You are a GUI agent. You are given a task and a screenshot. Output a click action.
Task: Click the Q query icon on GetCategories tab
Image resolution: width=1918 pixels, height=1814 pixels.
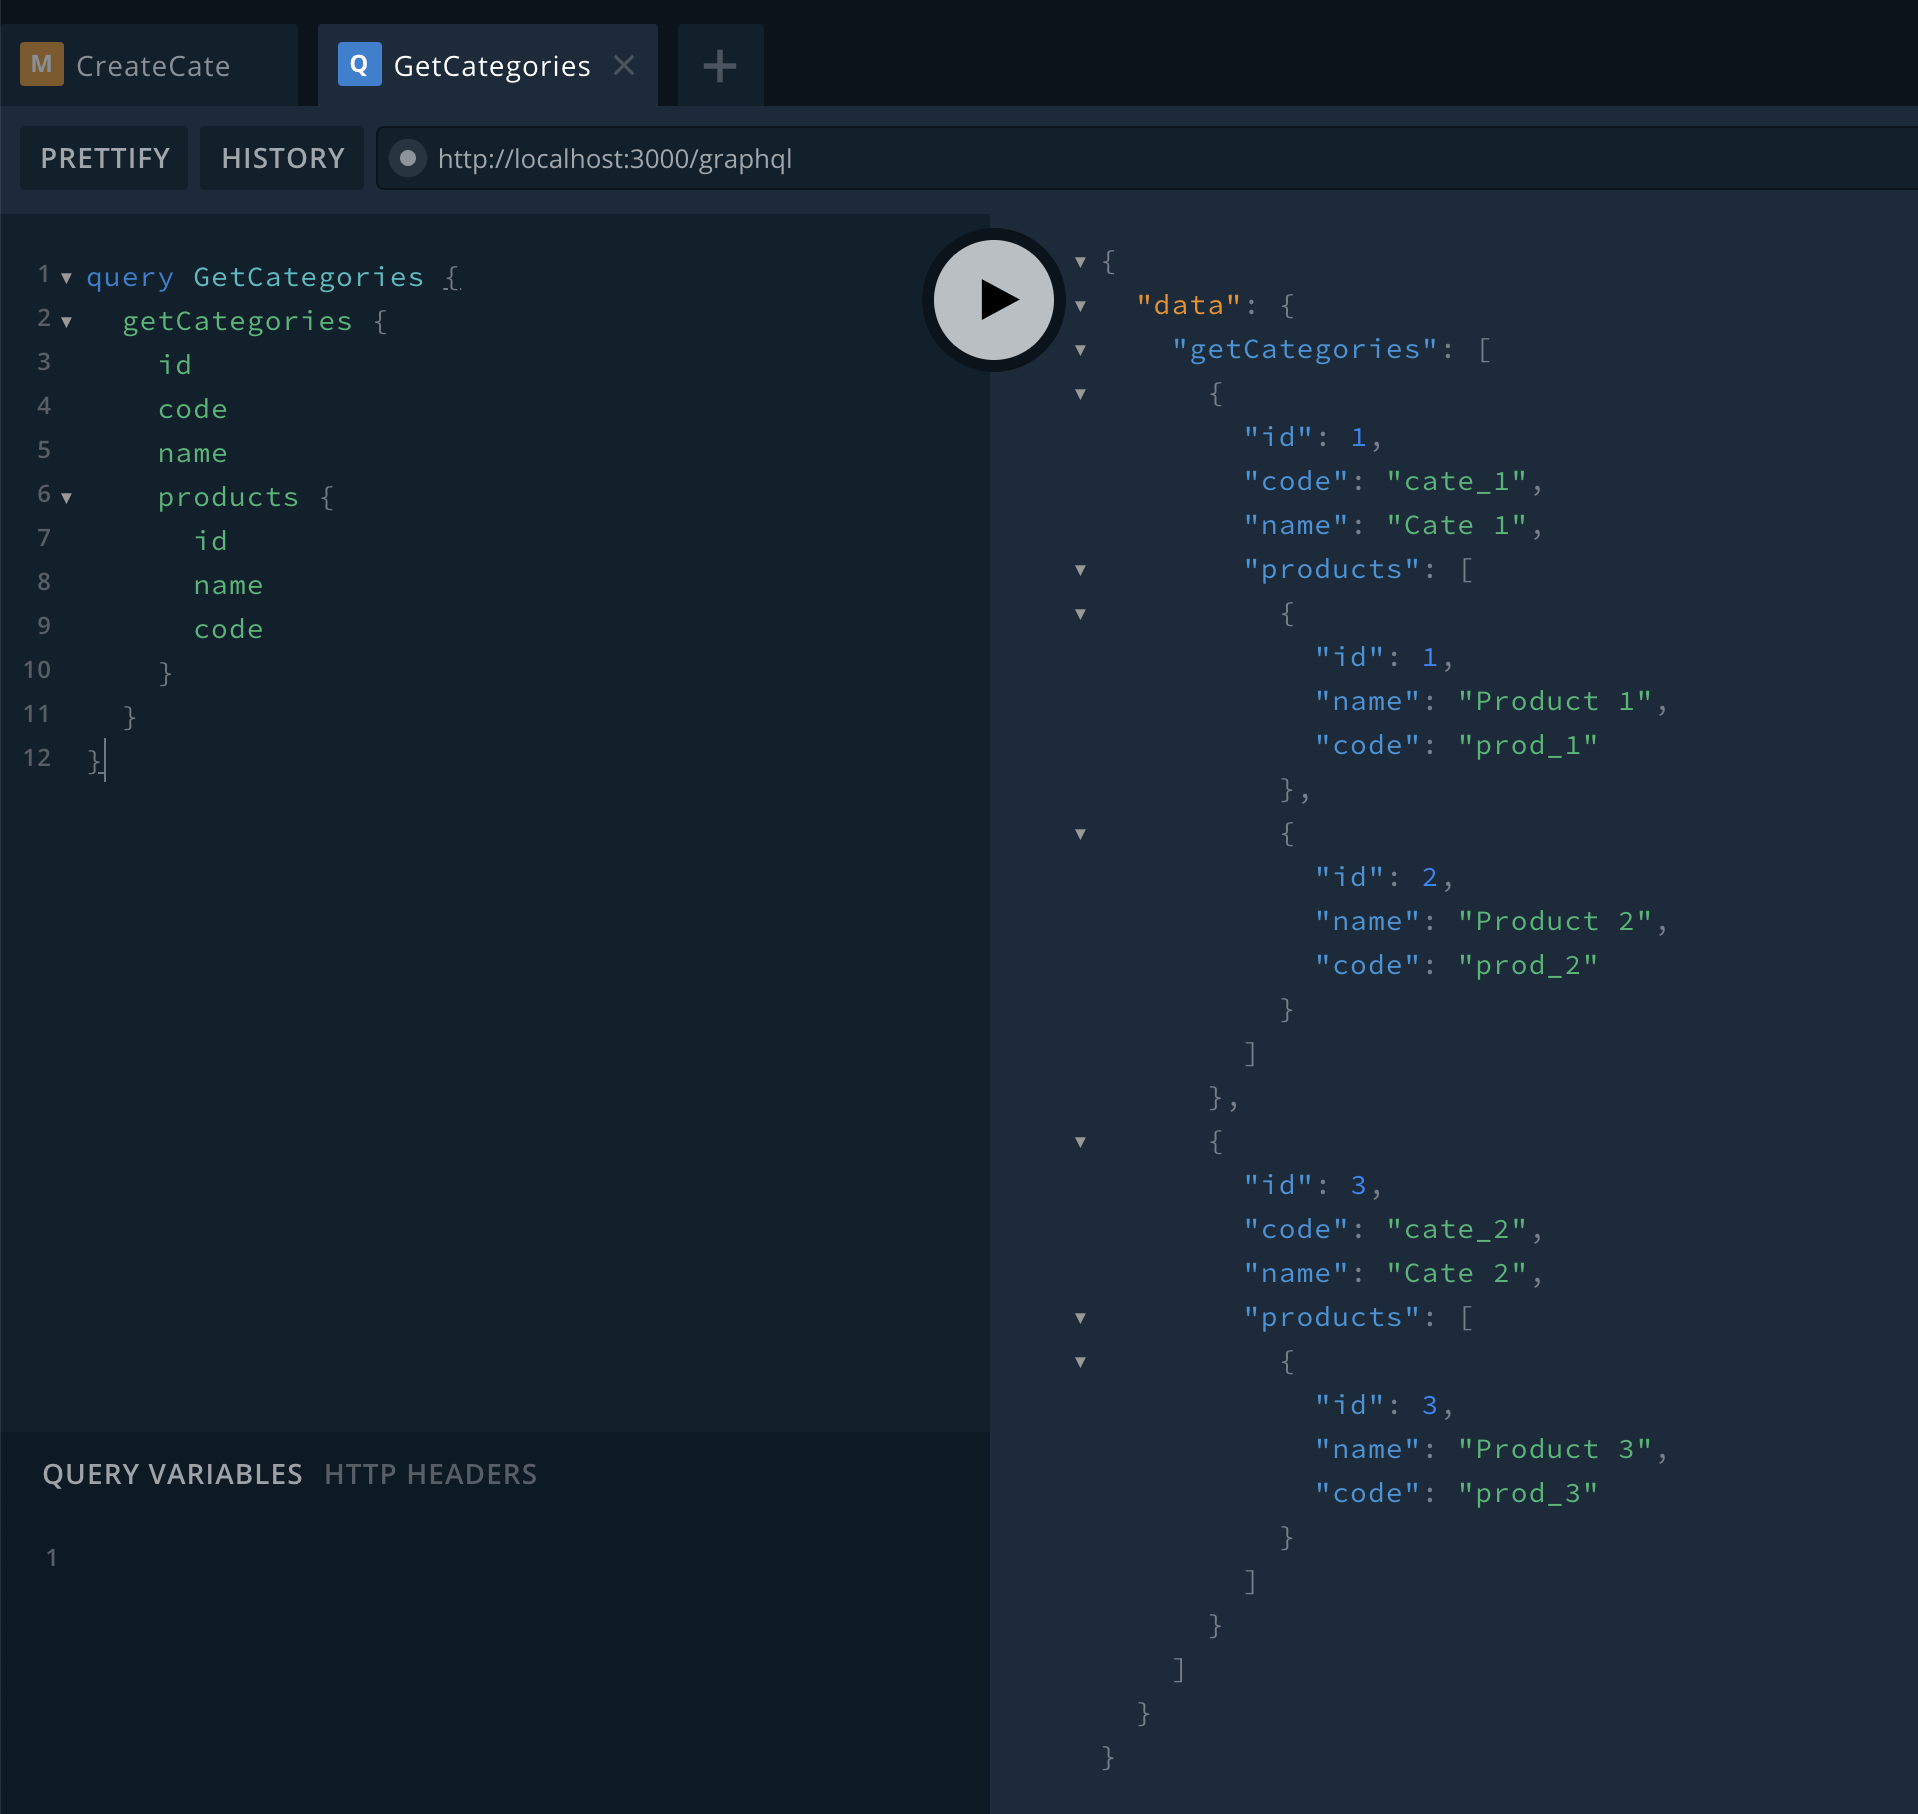point(359,65)
